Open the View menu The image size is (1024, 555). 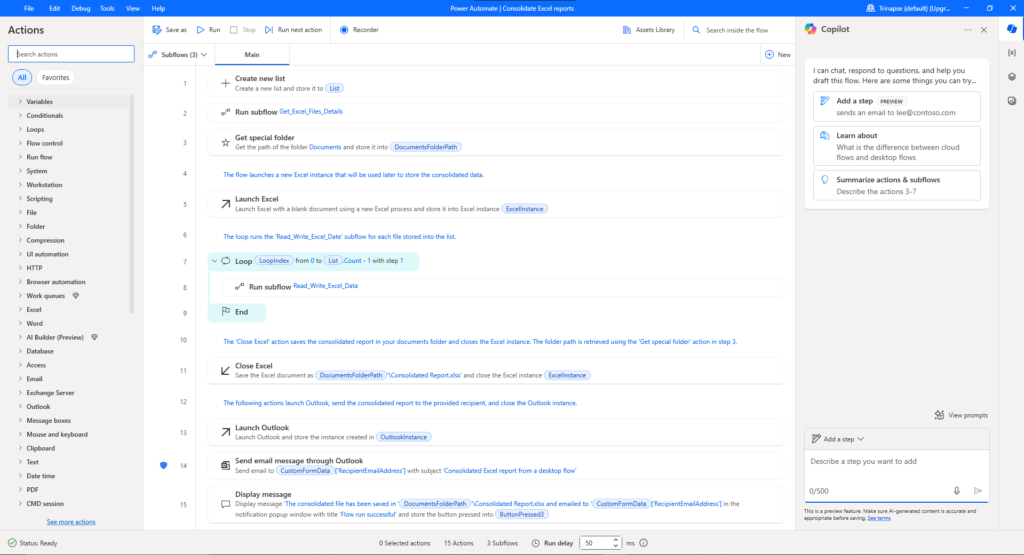pyautogui.click(x=133, y=8)
